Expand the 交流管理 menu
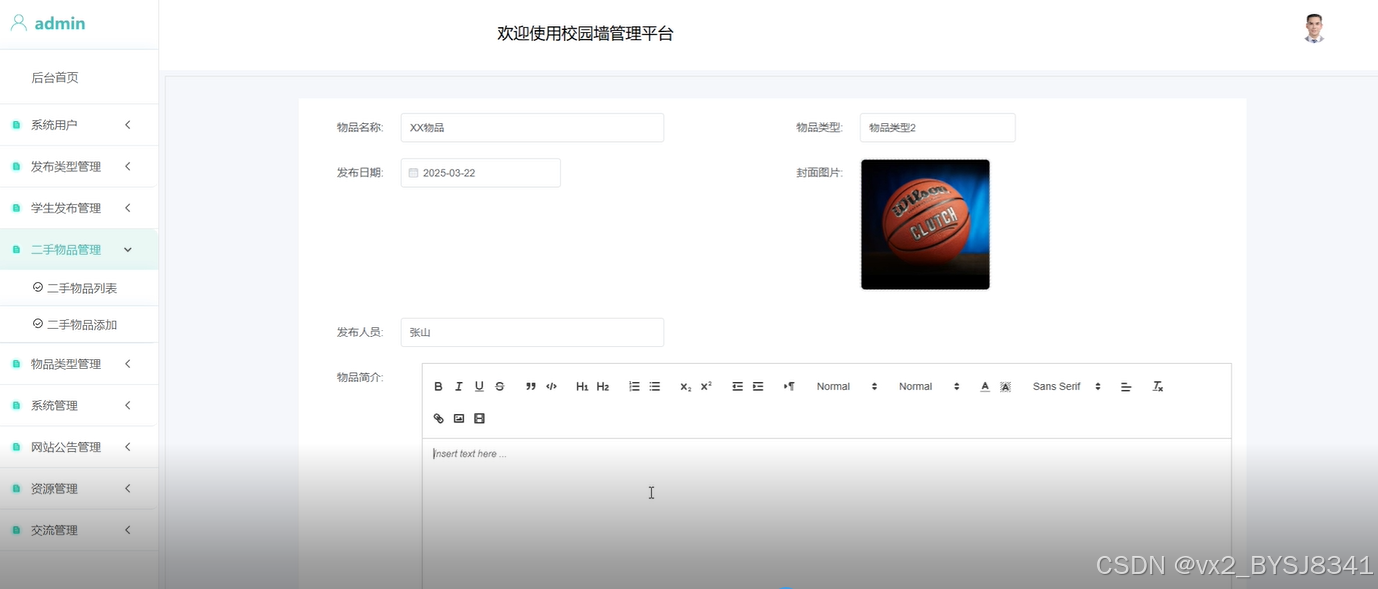Viewport: 1378px width, 589px height. coord(79,530)
